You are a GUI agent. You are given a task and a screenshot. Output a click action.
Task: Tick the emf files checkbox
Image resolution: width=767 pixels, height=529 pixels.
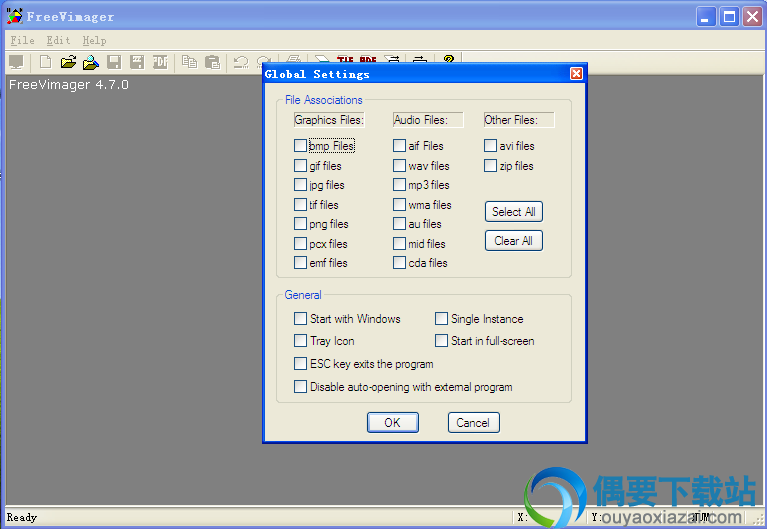pyautogui.click(x=300, y=263)
